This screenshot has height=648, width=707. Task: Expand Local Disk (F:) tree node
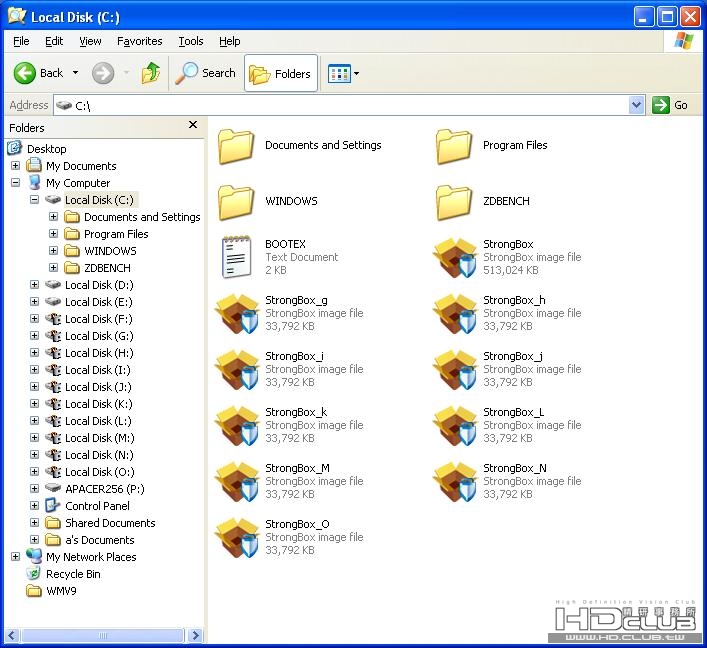point(35,318)
